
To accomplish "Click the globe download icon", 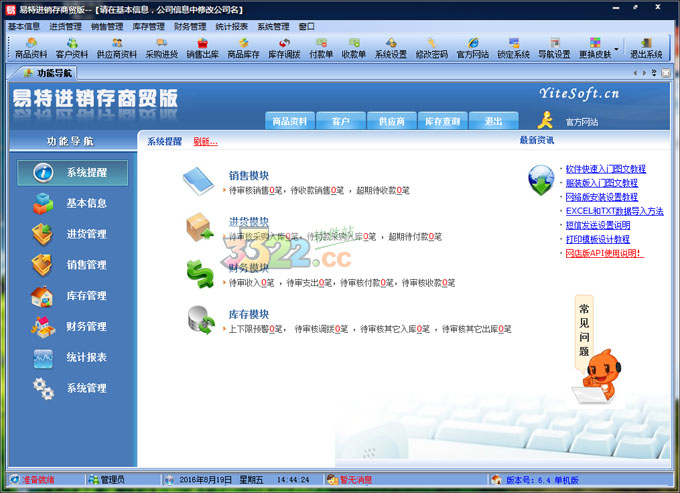I will pyautogui.click(x=541, y=180).
